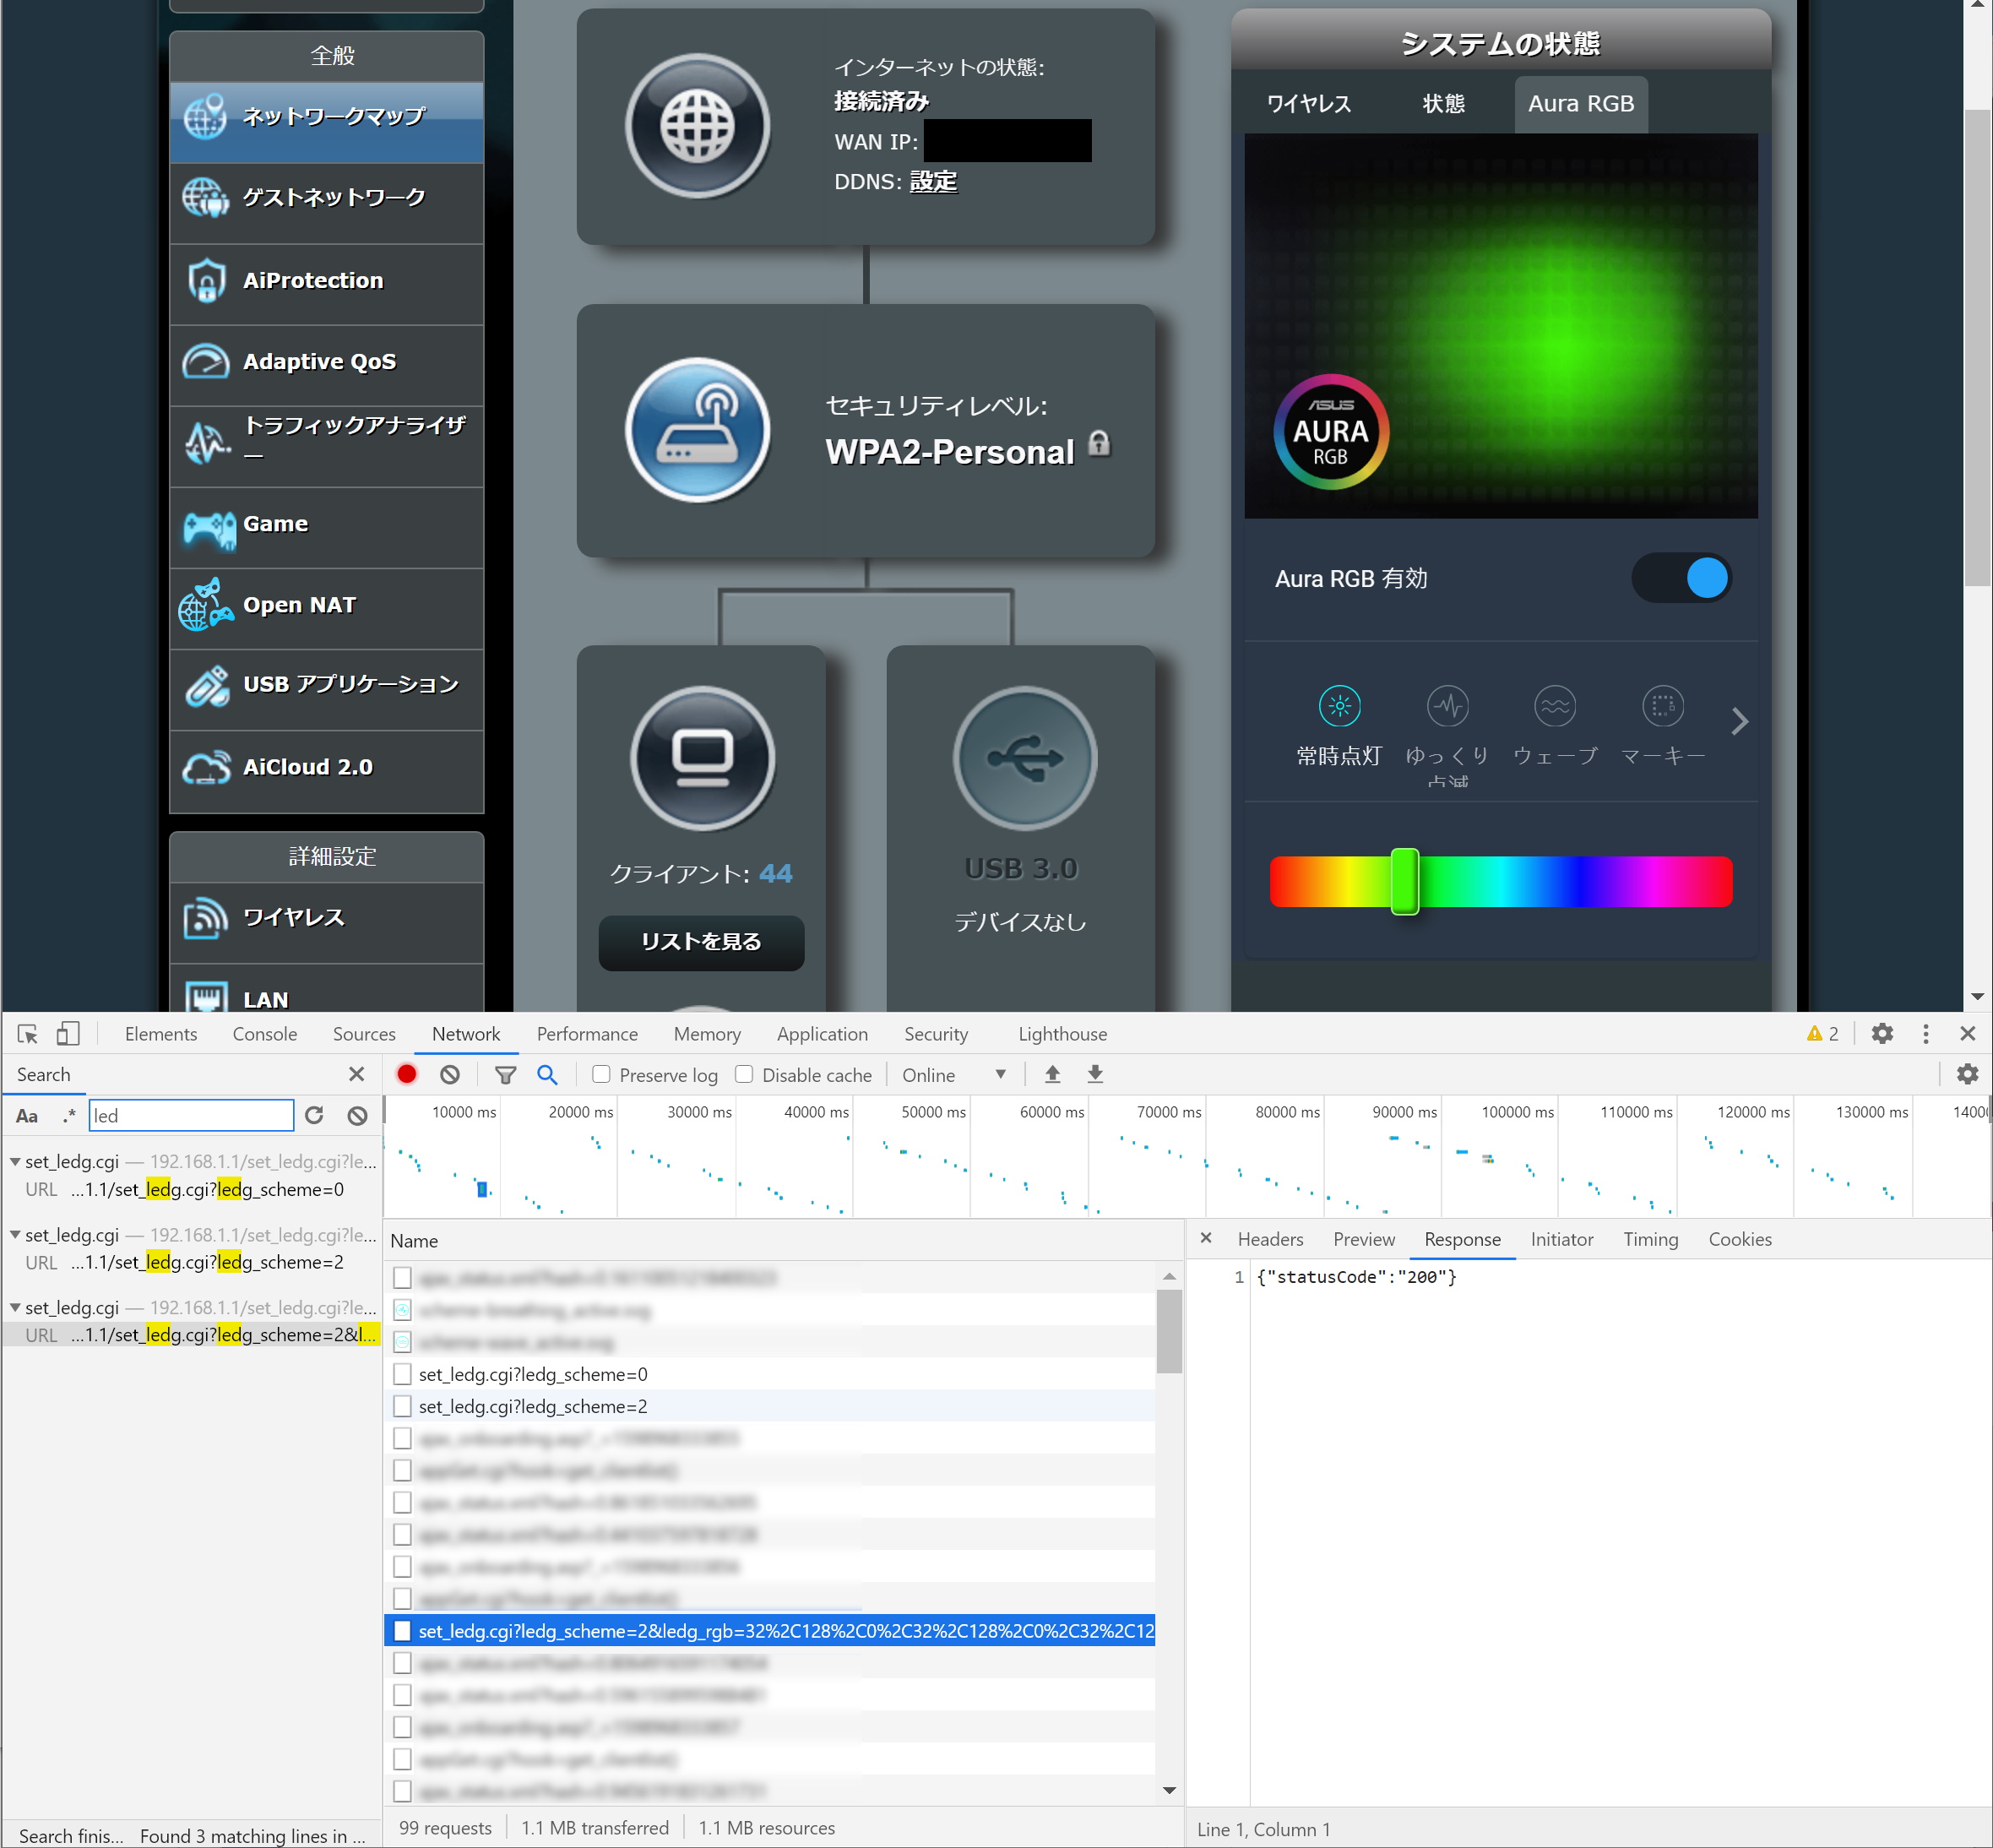Collapse the first set_ledg.cgi search result
Image resolution: width=1993 pixels, height=1848 pixels.
[15, 1161]
